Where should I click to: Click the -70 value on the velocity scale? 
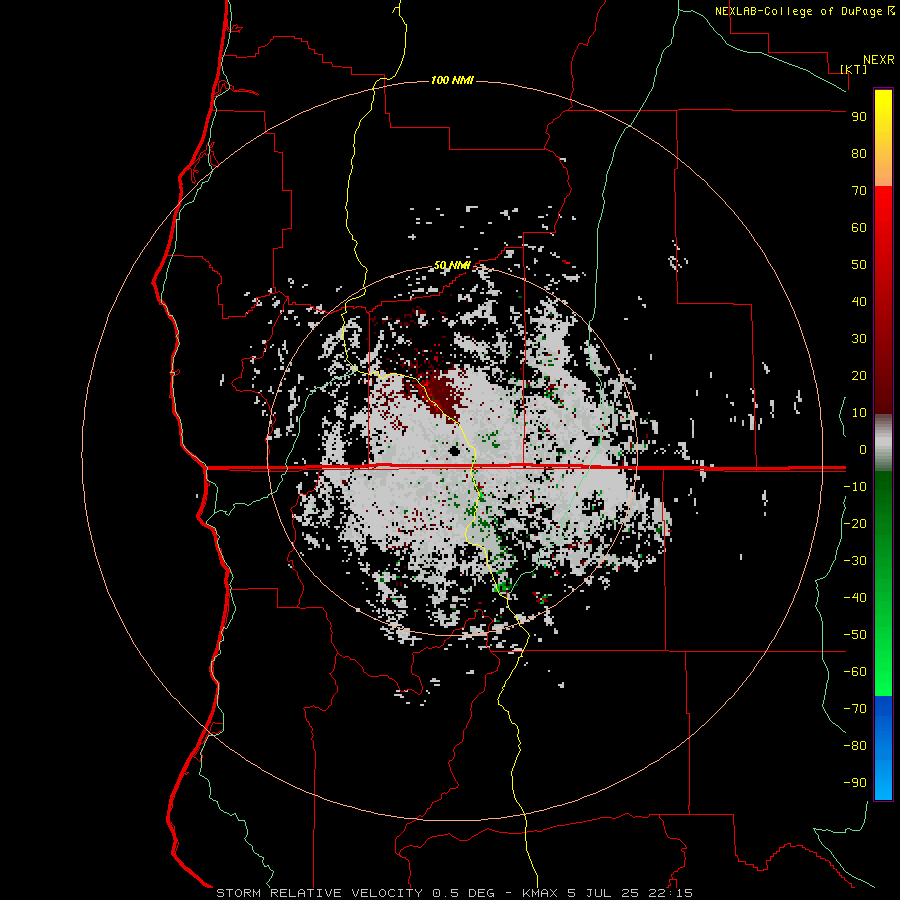pos(855,709)
